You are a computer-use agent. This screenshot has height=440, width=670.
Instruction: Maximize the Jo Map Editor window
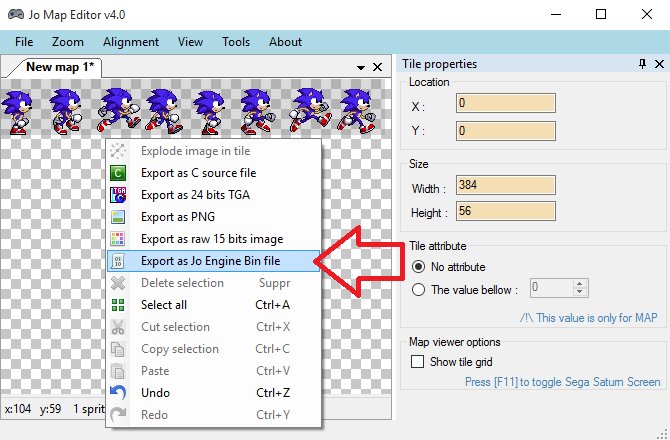(x=601, y=14)
